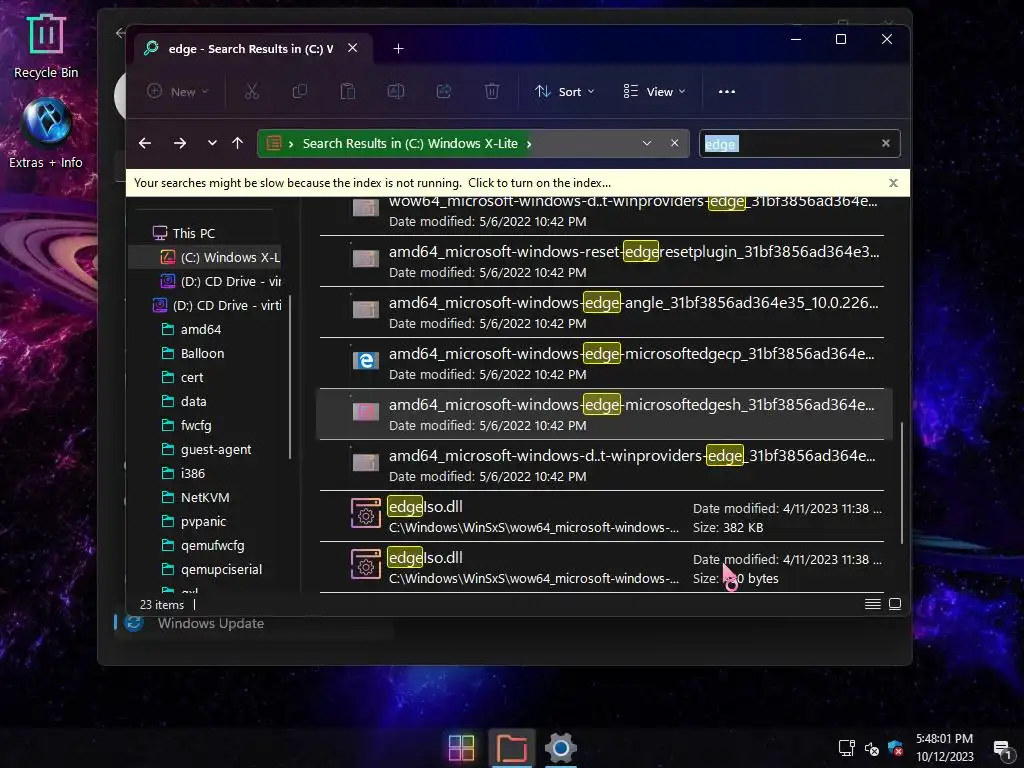Click the search results address bar icon
Screen dimensions: 1024x768
coord(274,143)
